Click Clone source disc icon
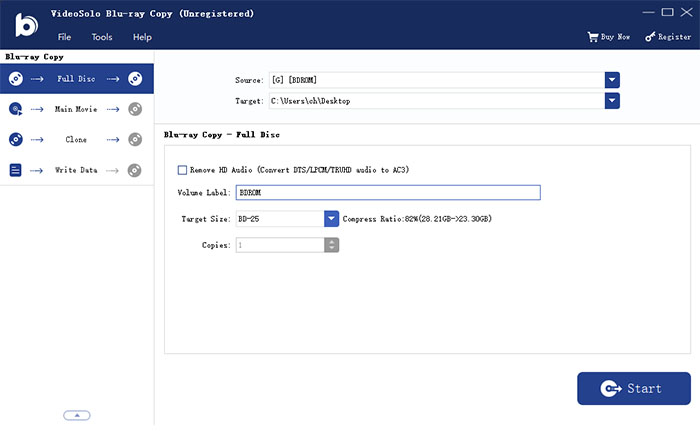700x432 pixels. [16, 139]
